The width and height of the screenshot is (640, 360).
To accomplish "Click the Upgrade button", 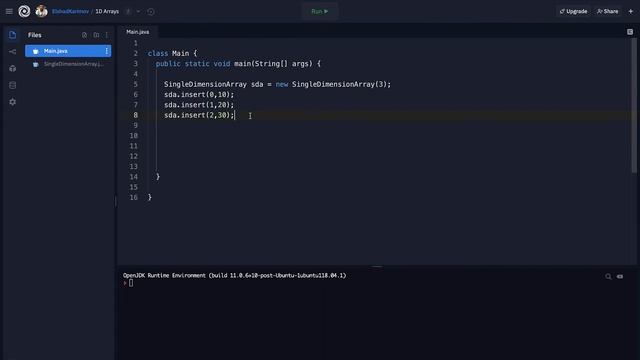I will (x=573, y=11).
